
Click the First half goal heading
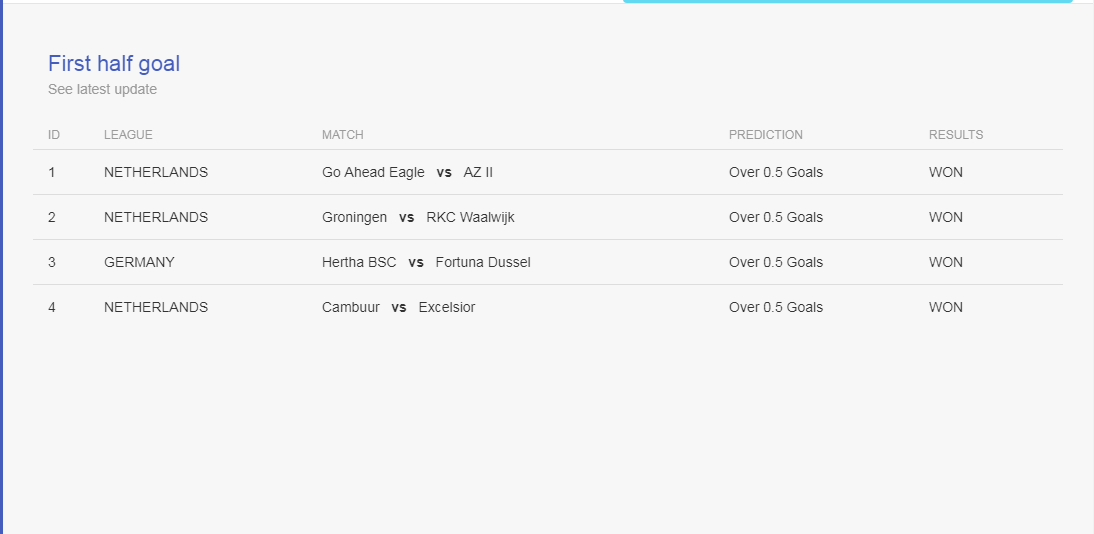click(114, 64)
